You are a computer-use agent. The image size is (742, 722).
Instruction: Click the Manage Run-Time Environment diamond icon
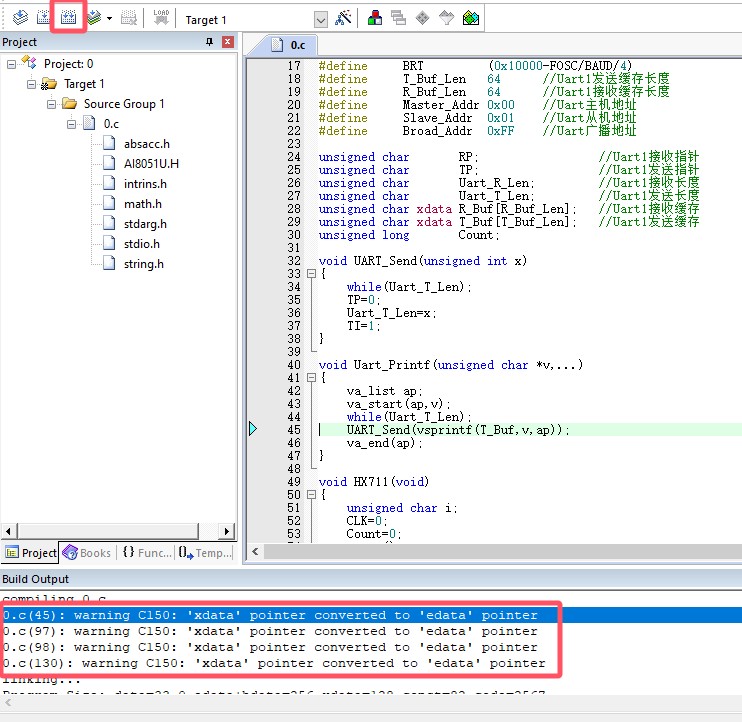422,18
